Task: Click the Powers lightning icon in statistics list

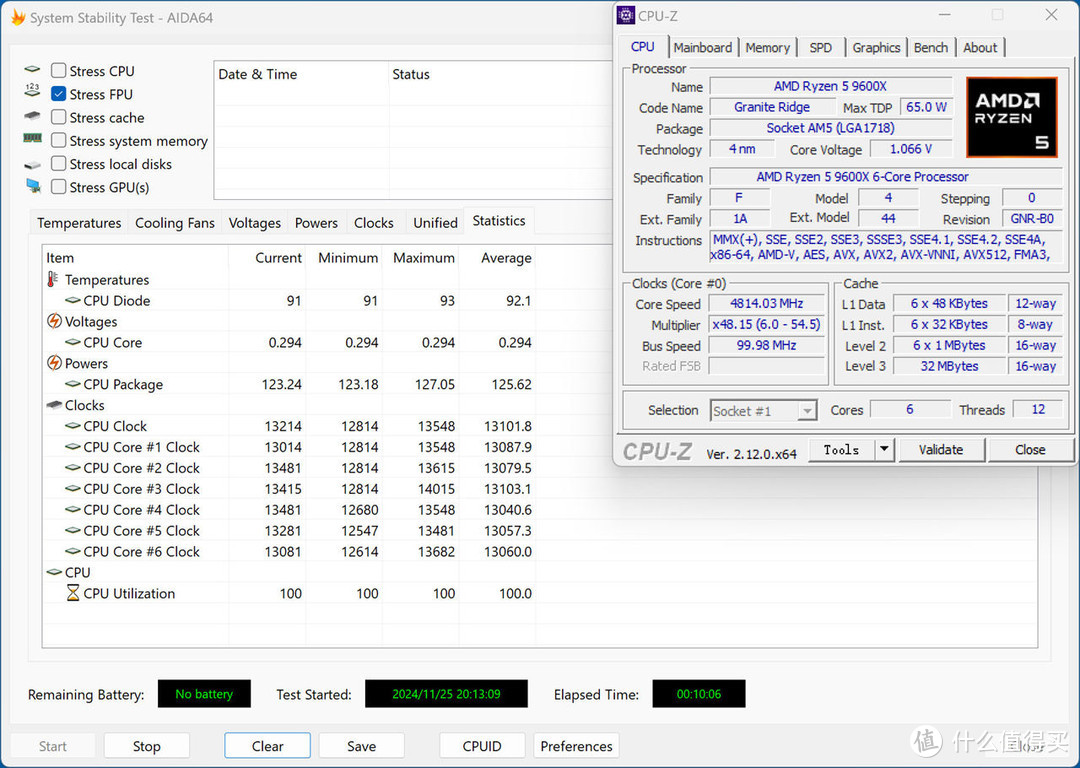Action: point(54,363)
